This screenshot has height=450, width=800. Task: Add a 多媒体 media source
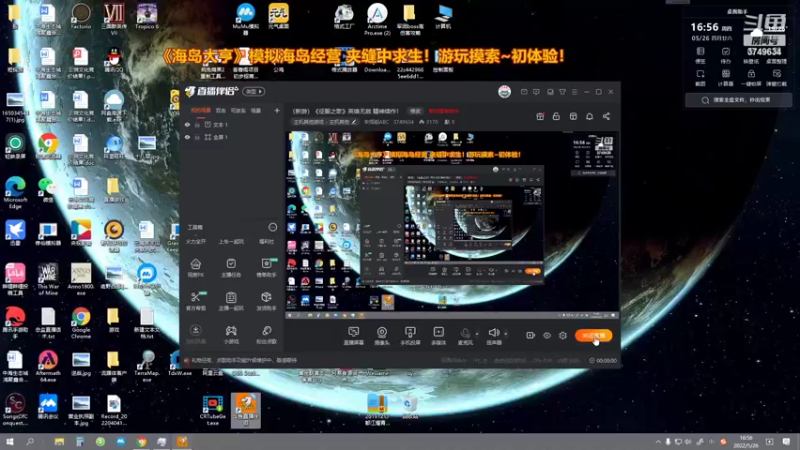(x=438, y=336)
